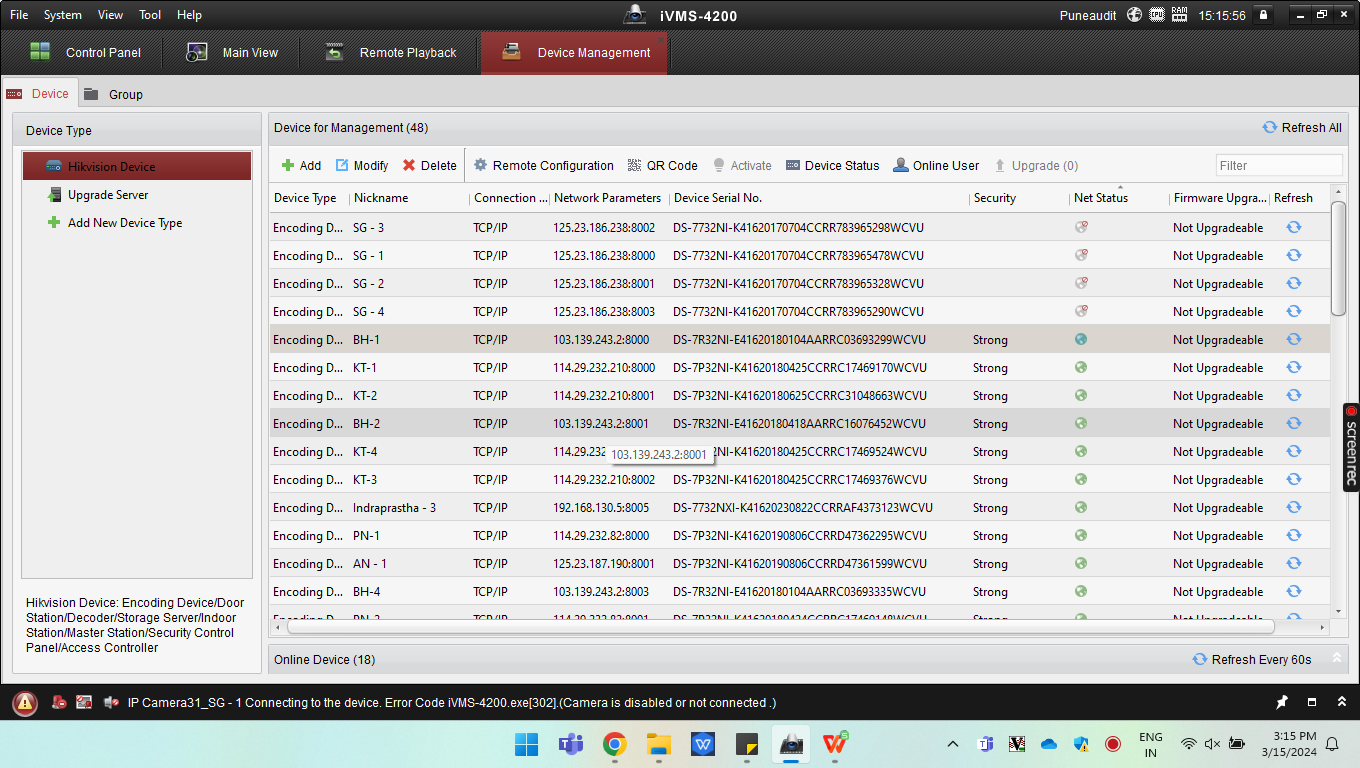The height and width of the screenshot is (768, 1360).
Task: Click the Add device button
Action: coord(301,166)
